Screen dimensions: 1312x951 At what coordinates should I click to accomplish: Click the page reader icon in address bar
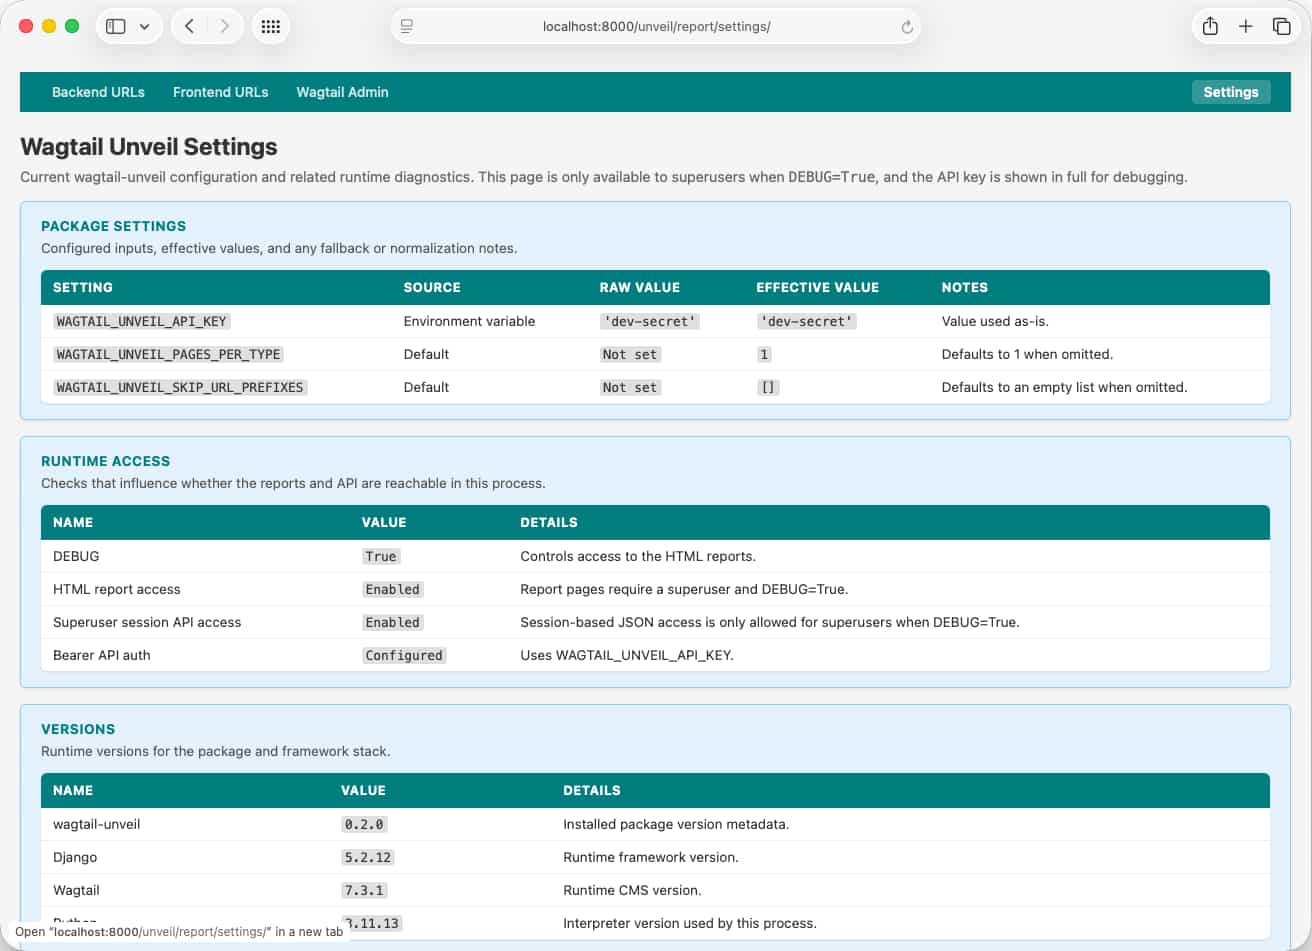[x=407, y=27]
